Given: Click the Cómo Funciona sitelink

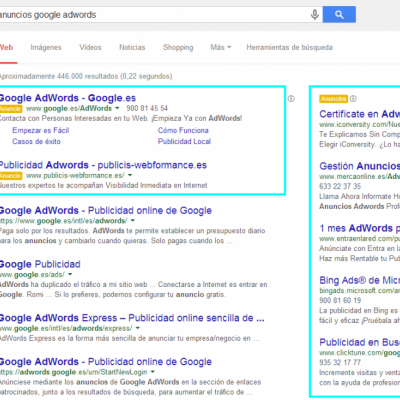Looking at the screenshot, I should tap(183, 130).
